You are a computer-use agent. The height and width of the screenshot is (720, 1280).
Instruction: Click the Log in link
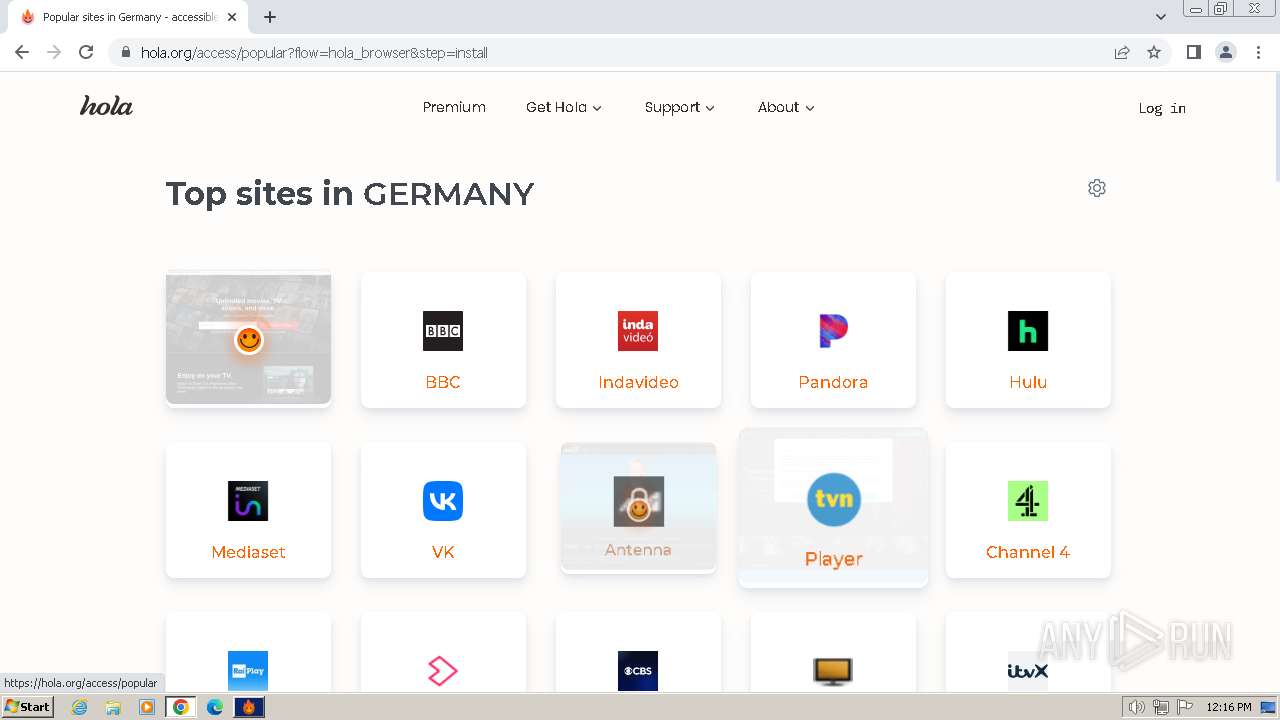tap(1162, 108)
